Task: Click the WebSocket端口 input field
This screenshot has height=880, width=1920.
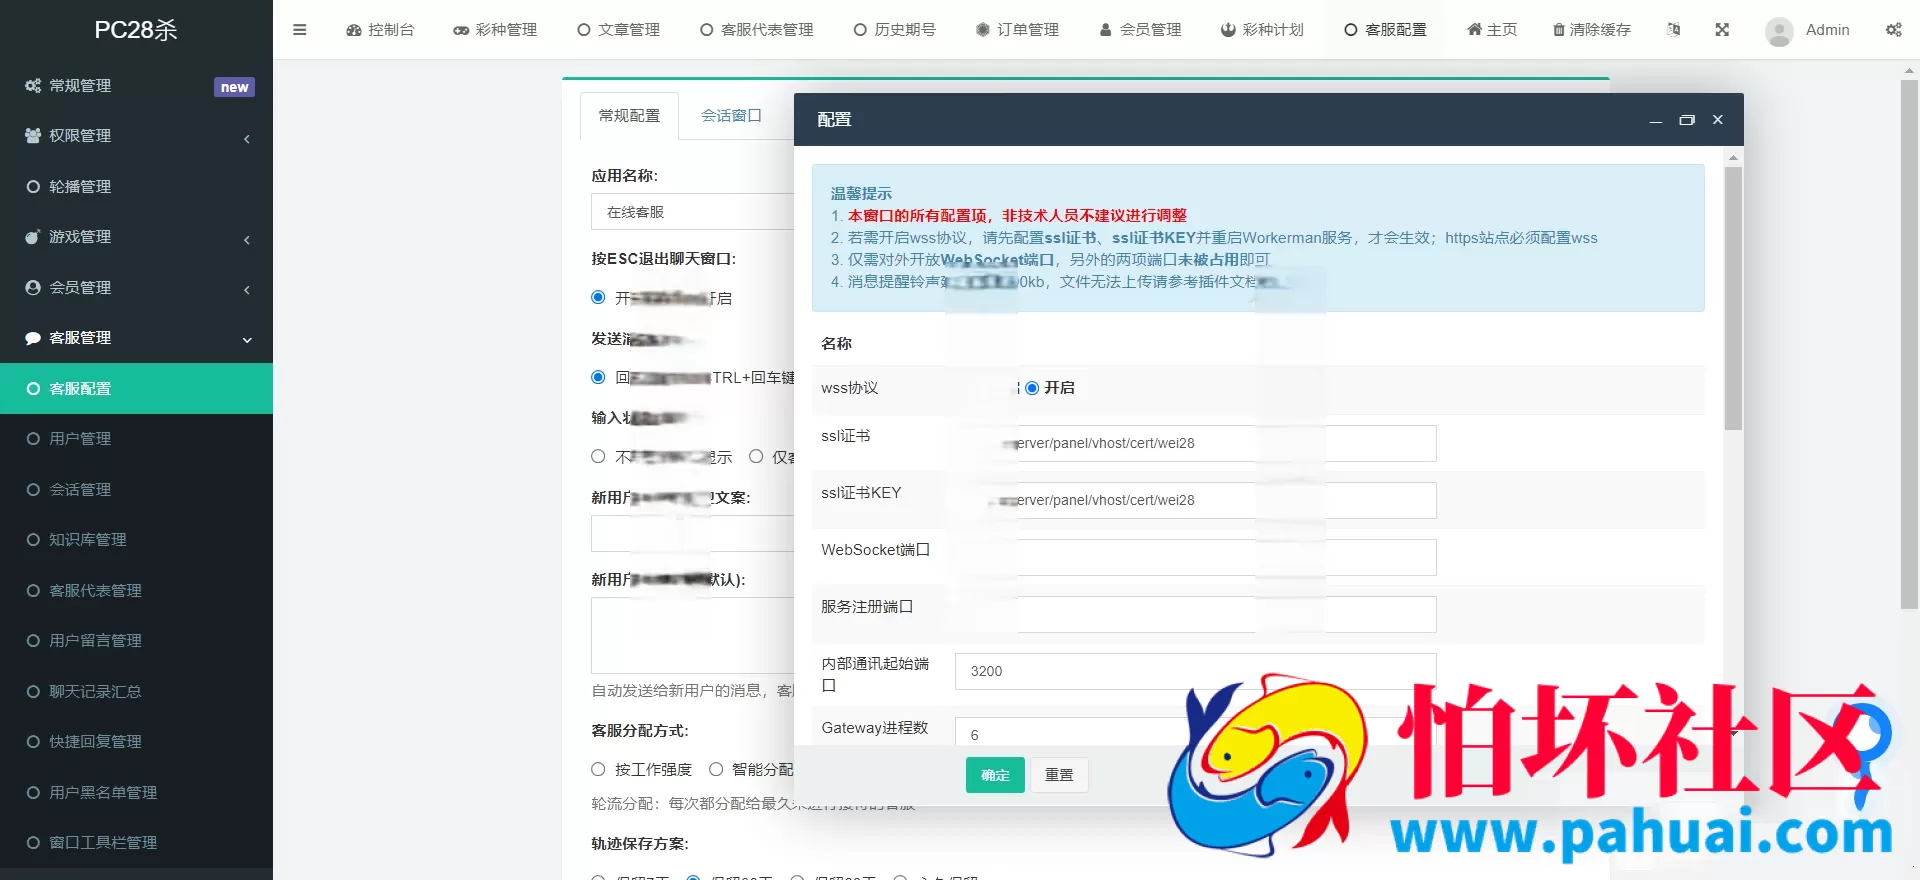Action: [x=1196, y=557]
